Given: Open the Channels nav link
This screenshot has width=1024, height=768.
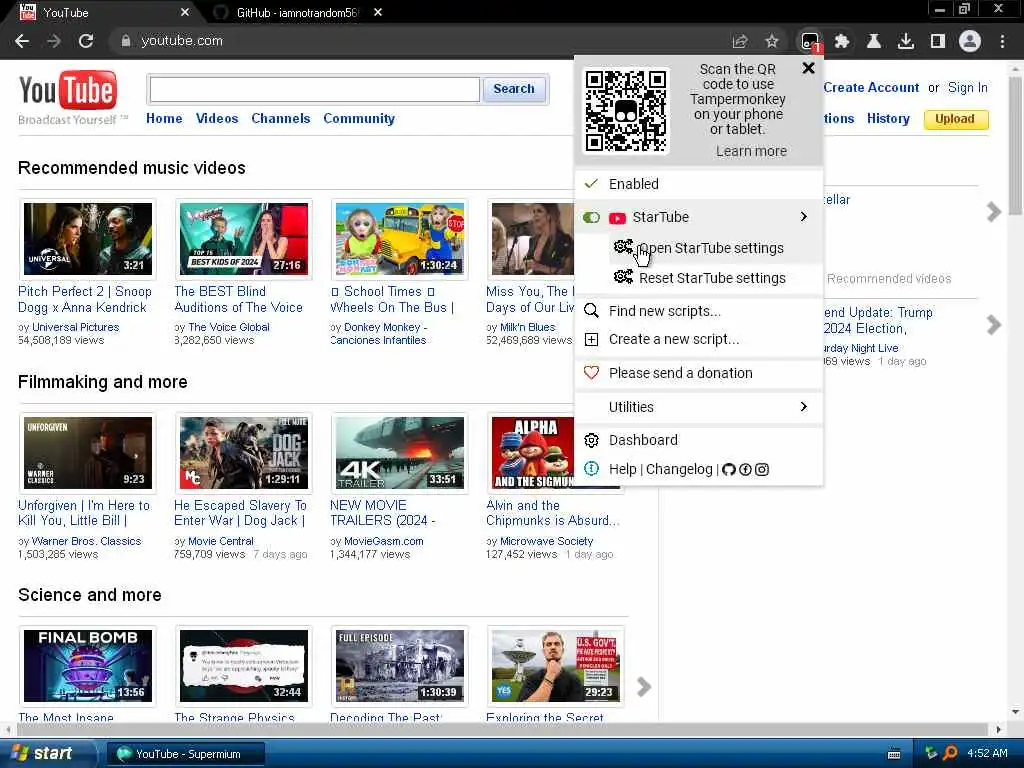Looking at the screenshot, I should [x=281, y=118].
